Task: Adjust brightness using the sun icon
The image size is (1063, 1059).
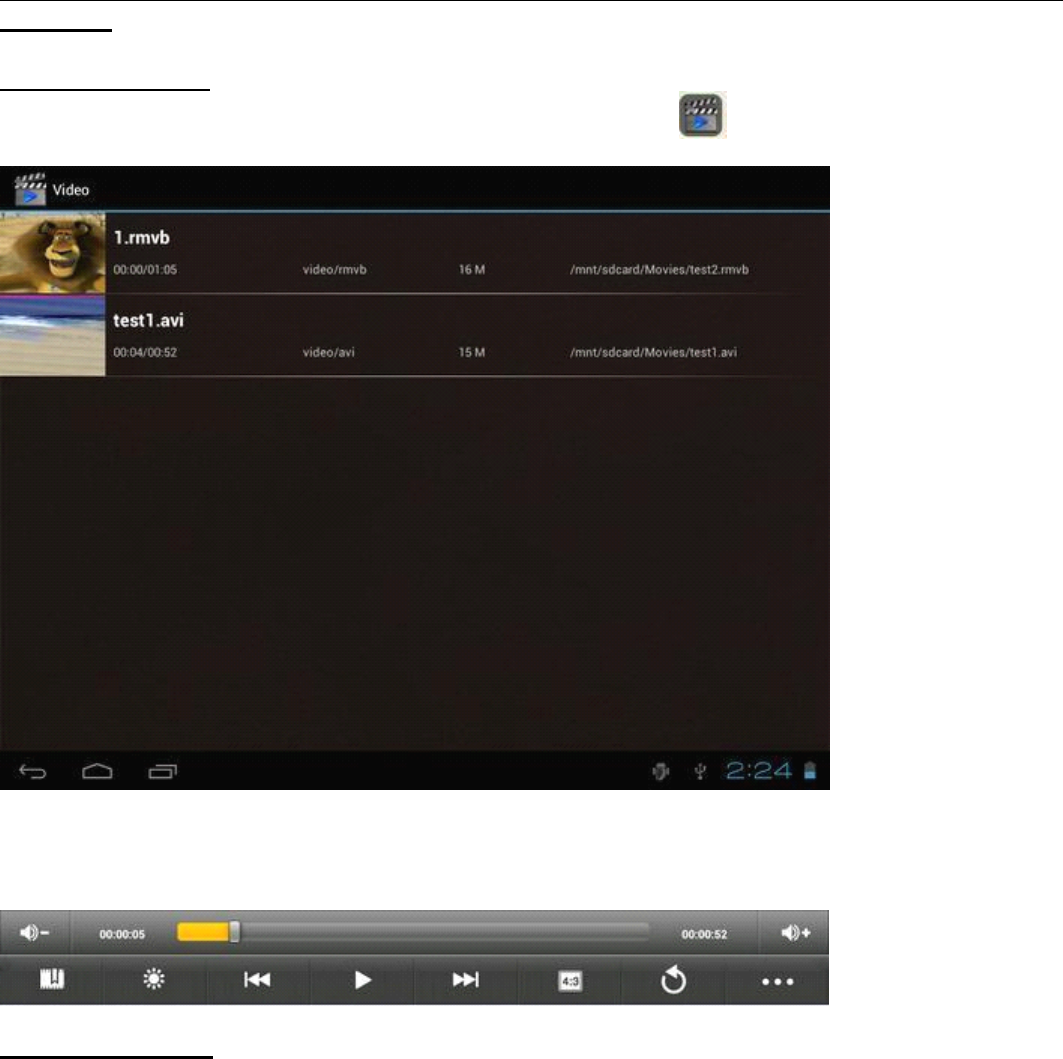Action: pos(154,981)
